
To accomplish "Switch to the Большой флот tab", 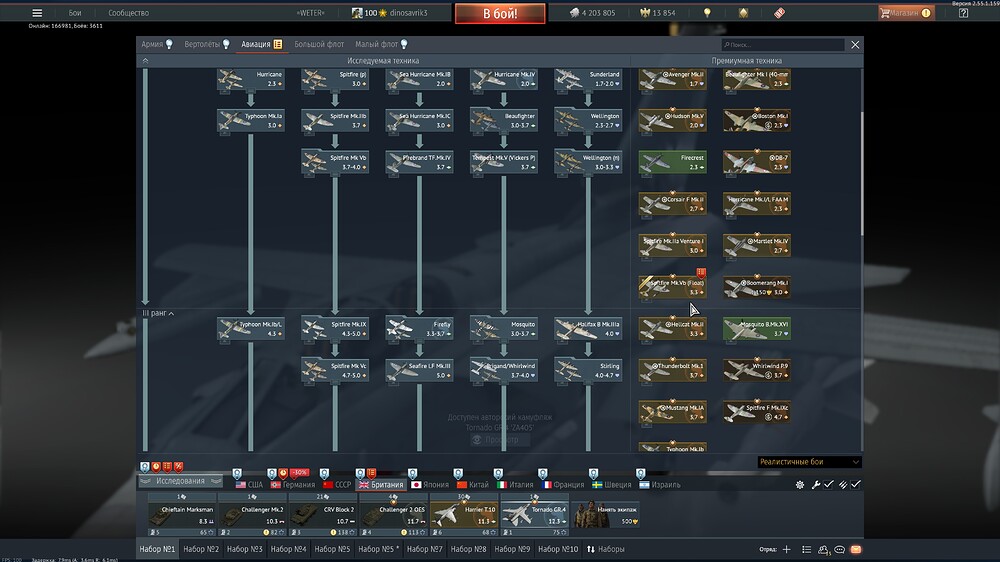I will point(319,44).
